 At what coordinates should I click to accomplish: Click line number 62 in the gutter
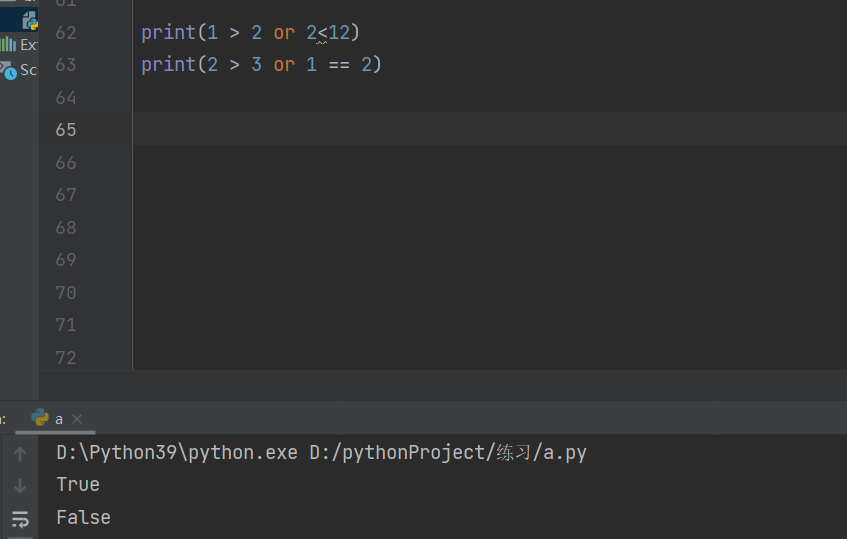pos(66,33)
